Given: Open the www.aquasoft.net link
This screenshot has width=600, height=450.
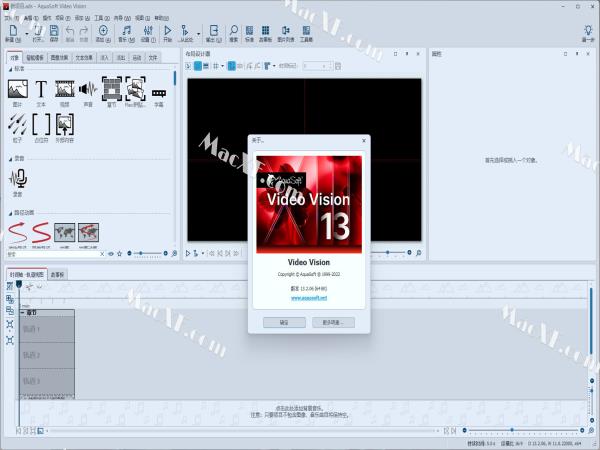Looking at the screenshot, I should coord(309,298).
